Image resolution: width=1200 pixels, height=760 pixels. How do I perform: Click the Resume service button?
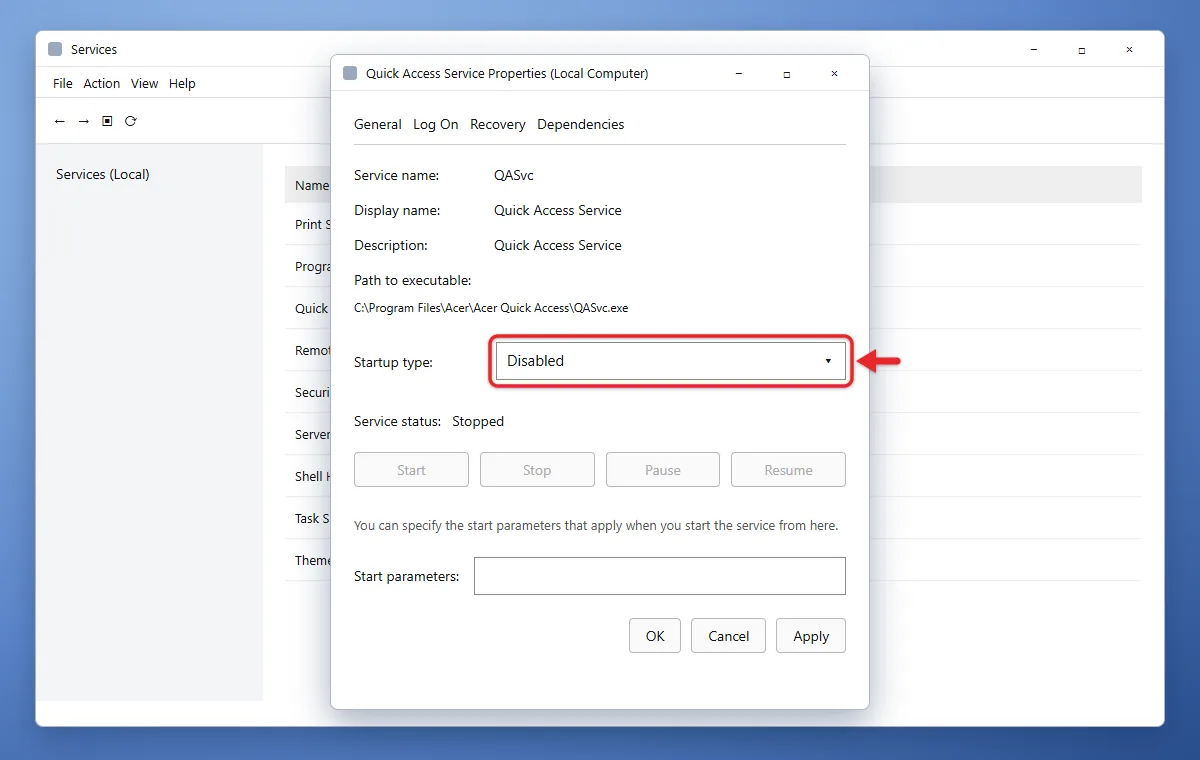tap(789, 470)
